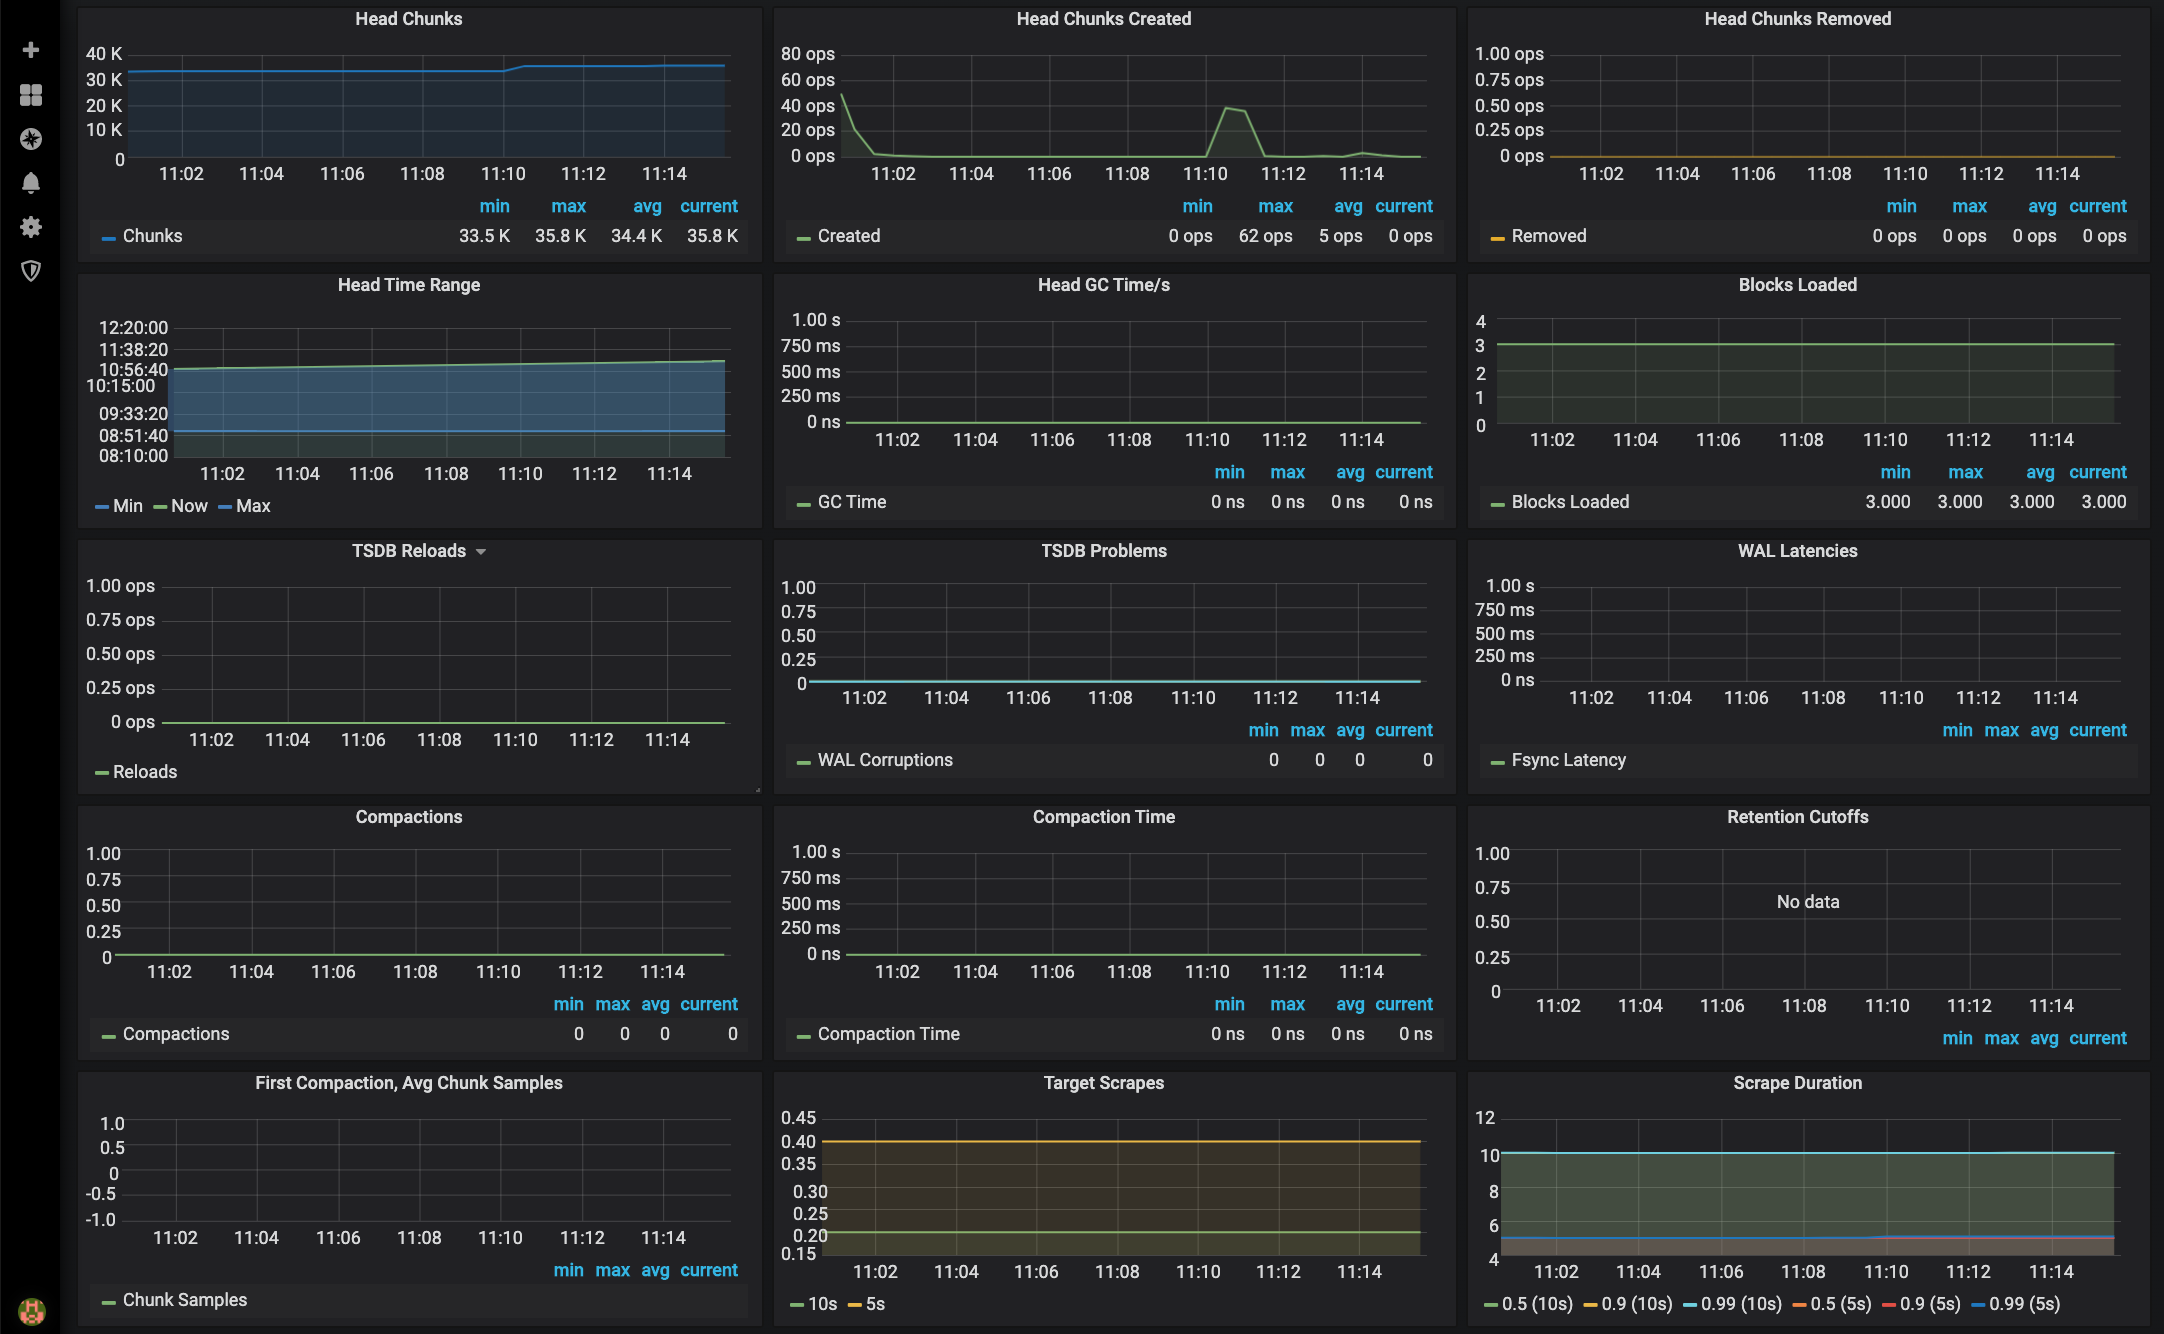Open the Compaction Time panel title menu
The width and height of the screenshot is (2164, 1334).
1104,816
